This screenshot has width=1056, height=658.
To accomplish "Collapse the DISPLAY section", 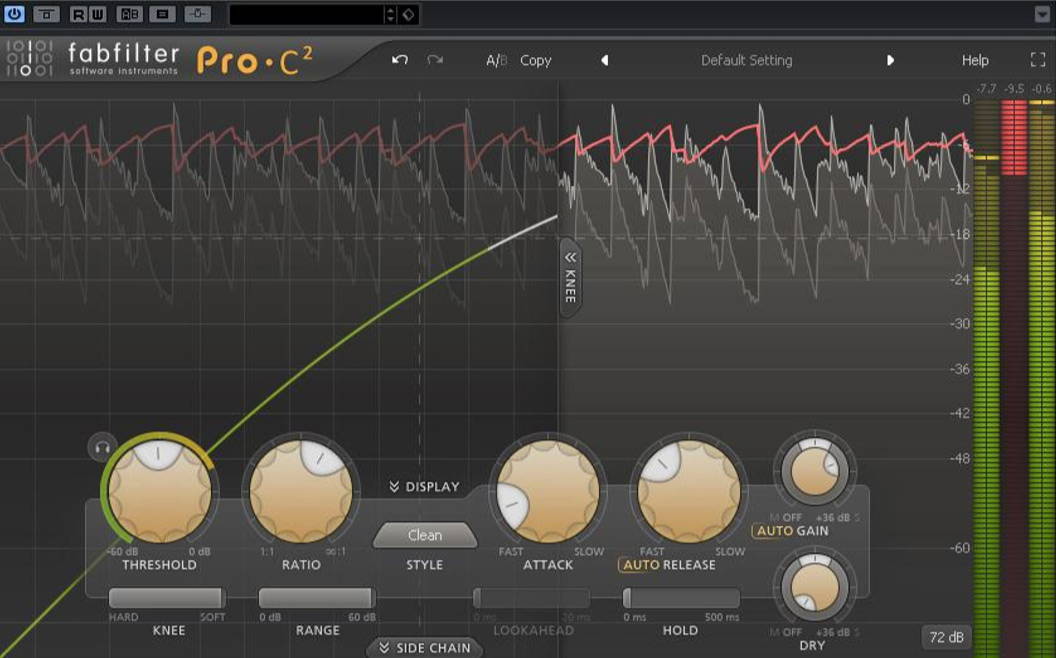I will [x=424, y=487].
